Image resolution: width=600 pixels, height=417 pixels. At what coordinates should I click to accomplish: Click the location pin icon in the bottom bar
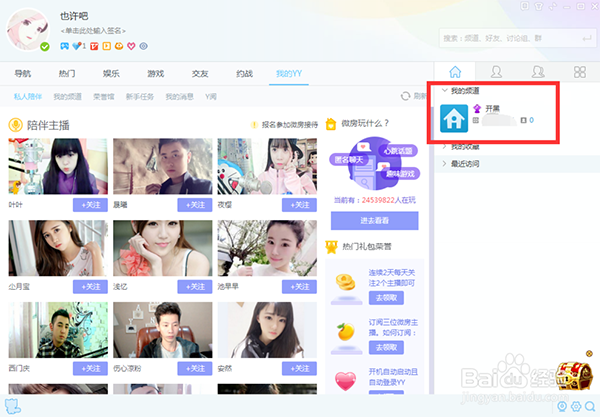(562, 406)
